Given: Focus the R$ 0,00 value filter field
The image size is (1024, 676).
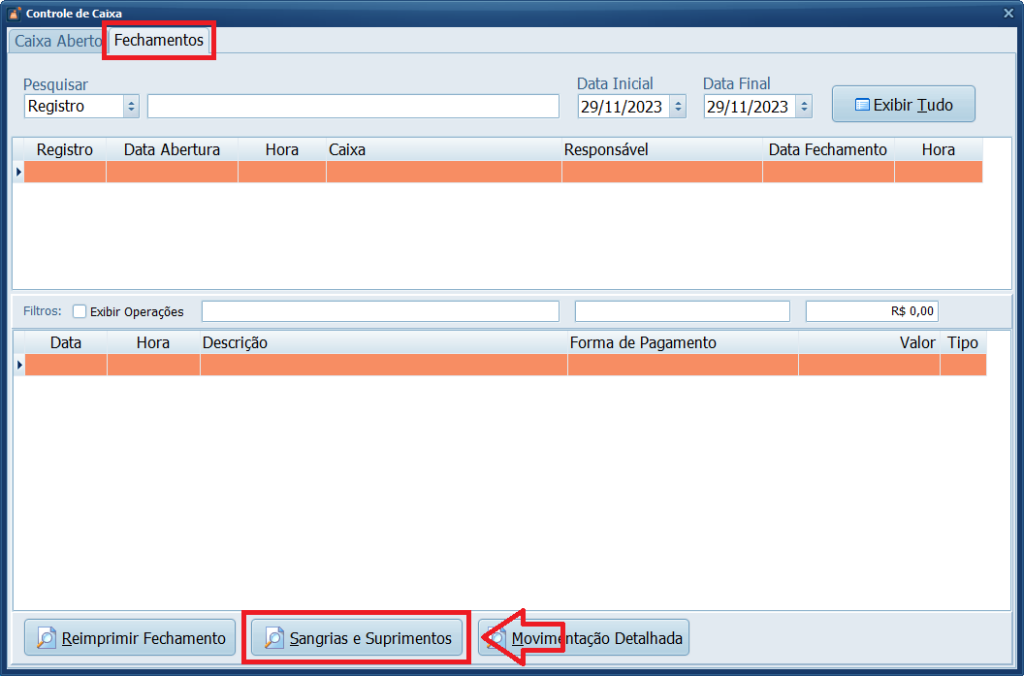Looking at the screenshot, I should [872, 312].
